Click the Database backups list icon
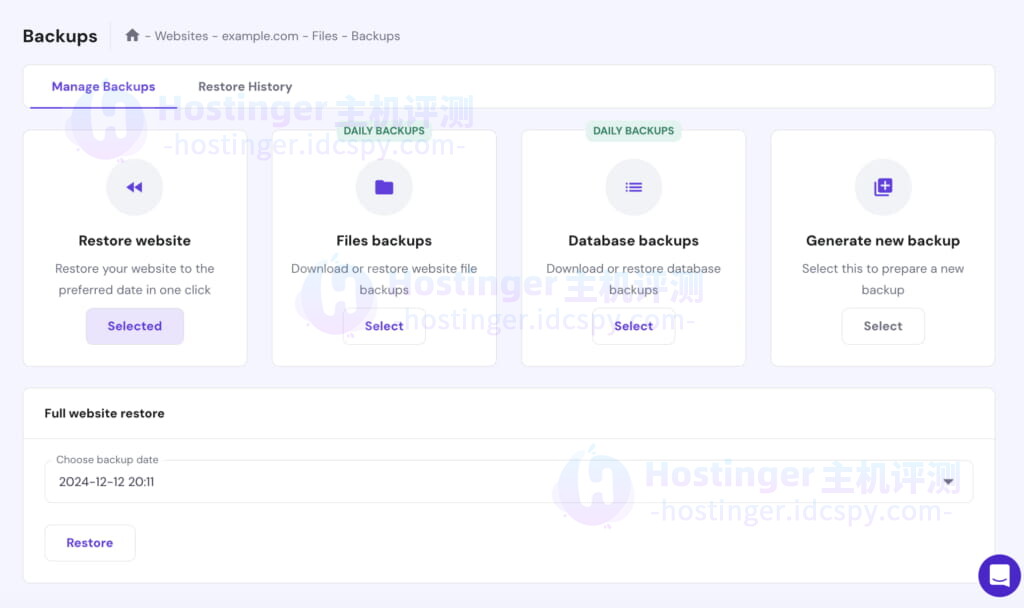This screenshot has height=608, width=1024. coord(633,187)
